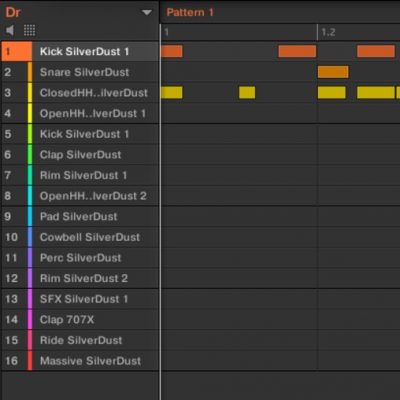
Task: Click the long closed hi-hat note after 1.2
Action: click(376, 93)
